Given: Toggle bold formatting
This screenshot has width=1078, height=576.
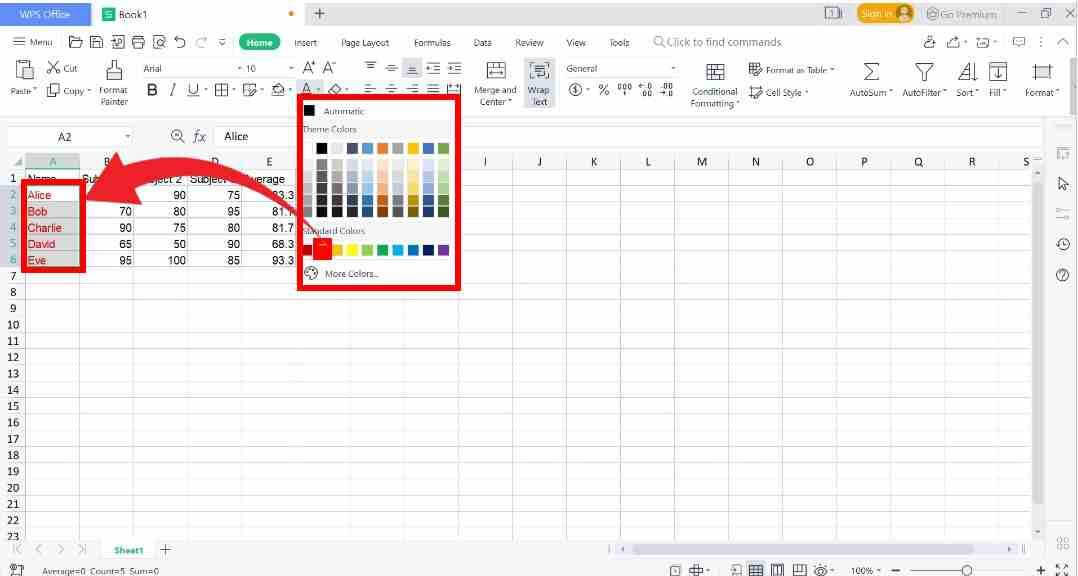Looking at the screenshot, I should (151, 89).
